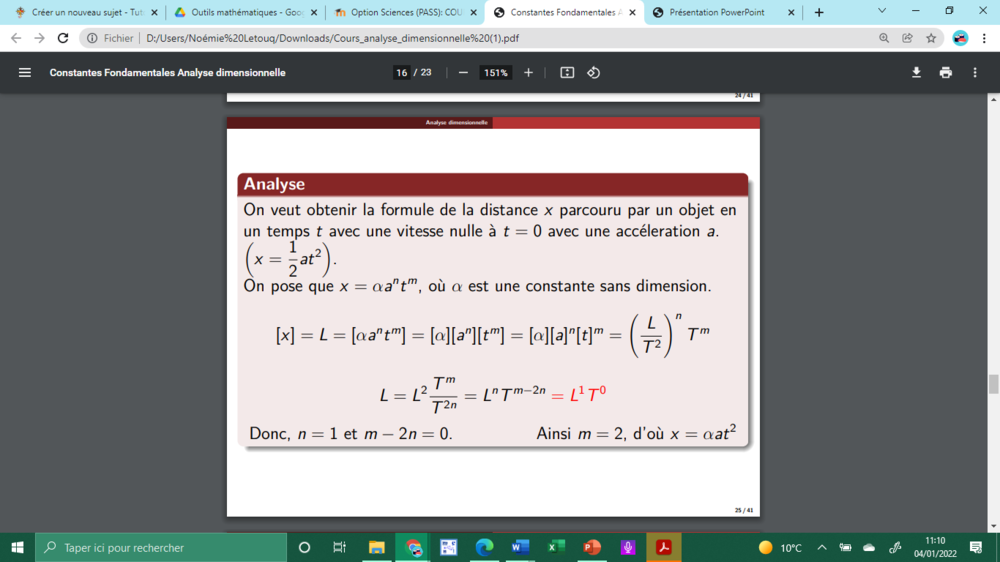Show hidden system tray icons

tap(821, 547)
